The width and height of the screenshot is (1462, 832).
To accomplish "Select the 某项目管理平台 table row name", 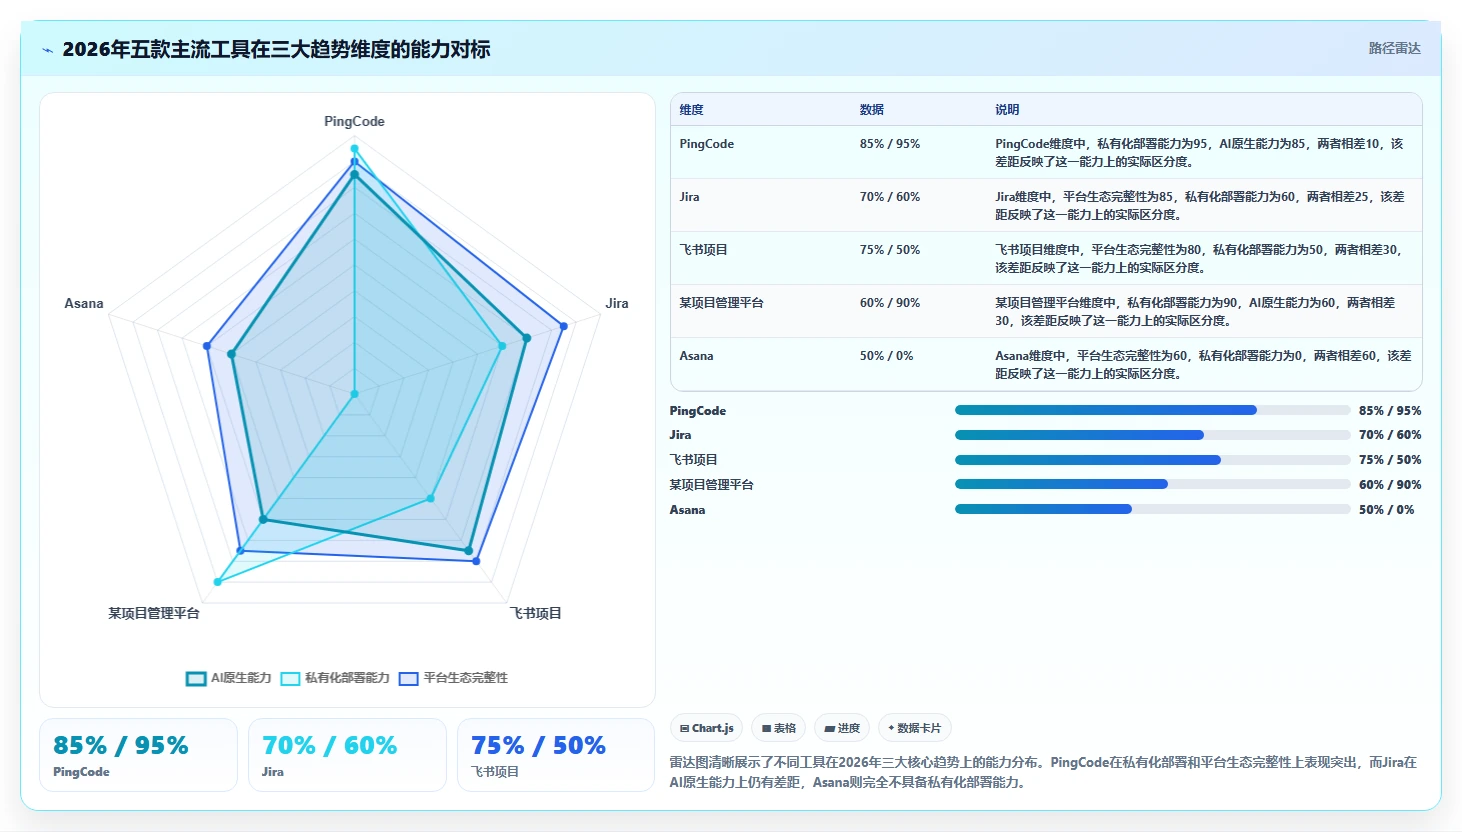I will click(x=722, y=303).
